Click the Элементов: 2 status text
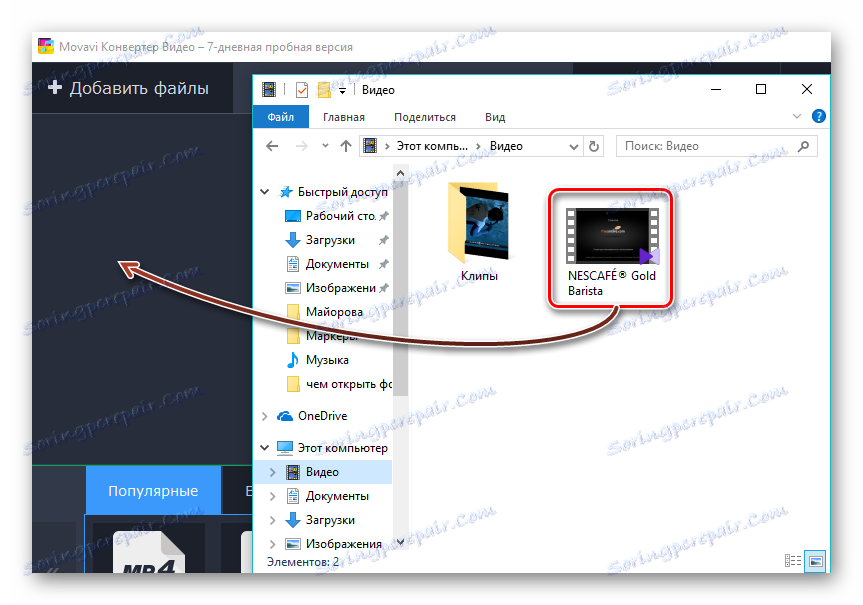Viewport: 863px width, 605px height. 303,562
